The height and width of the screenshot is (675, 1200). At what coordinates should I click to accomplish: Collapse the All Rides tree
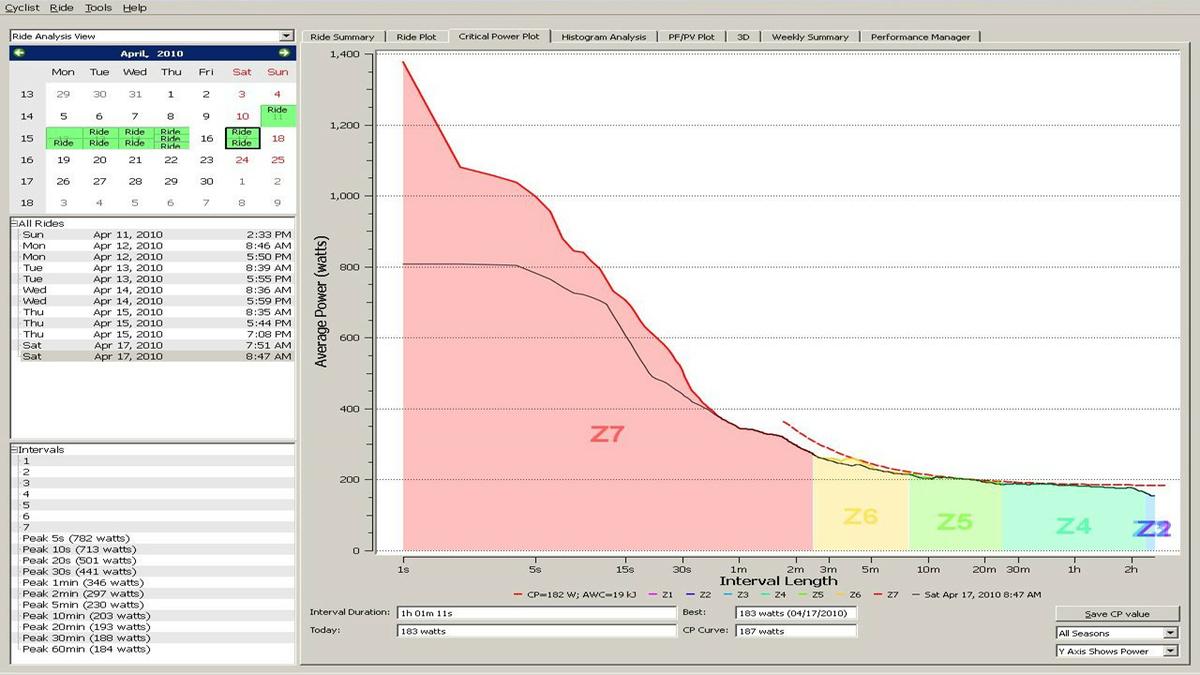click(14, 223)
